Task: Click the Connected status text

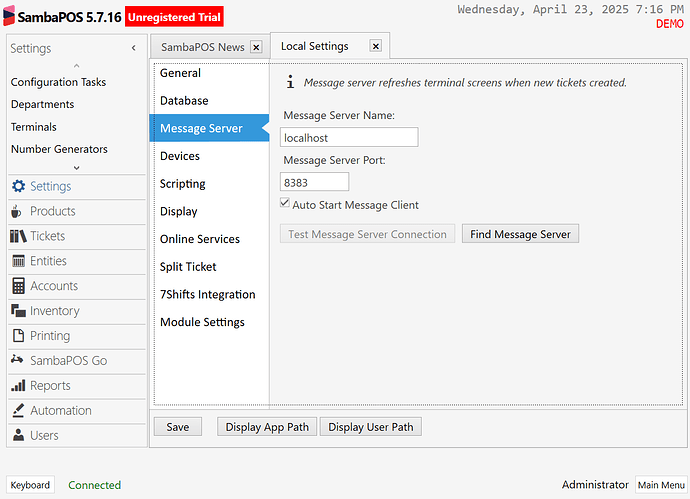Action: point(95,485)
